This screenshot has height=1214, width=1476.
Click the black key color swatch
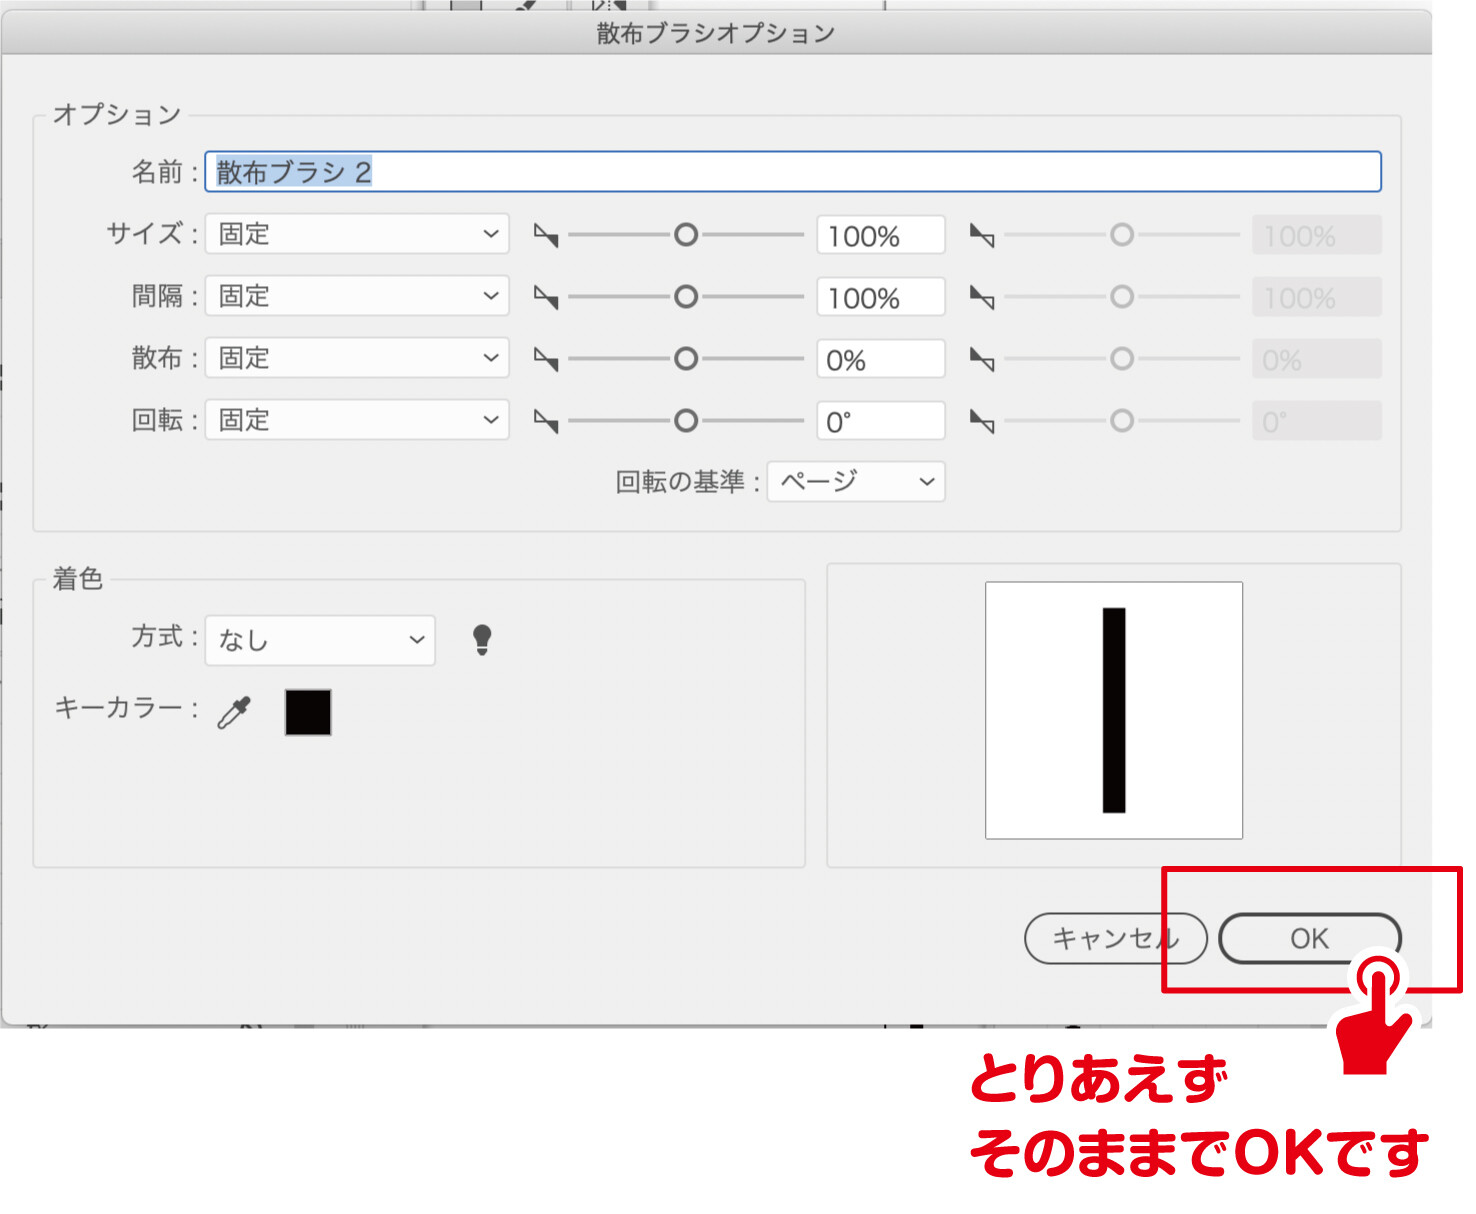[308, 713]
